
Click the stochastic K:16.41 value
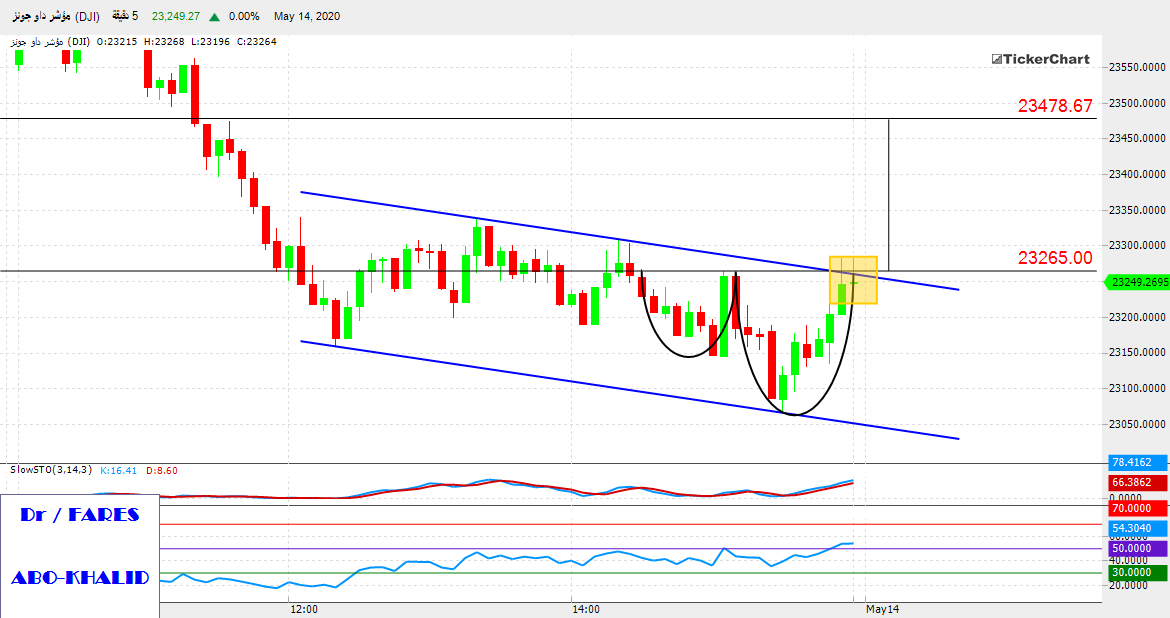119,471
